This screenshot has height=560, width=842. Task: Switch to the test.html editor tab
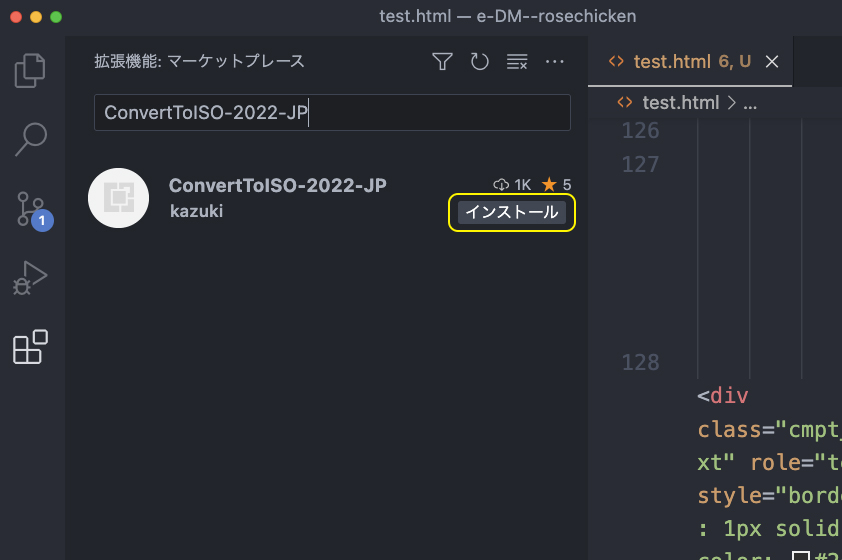pos(679,62)
